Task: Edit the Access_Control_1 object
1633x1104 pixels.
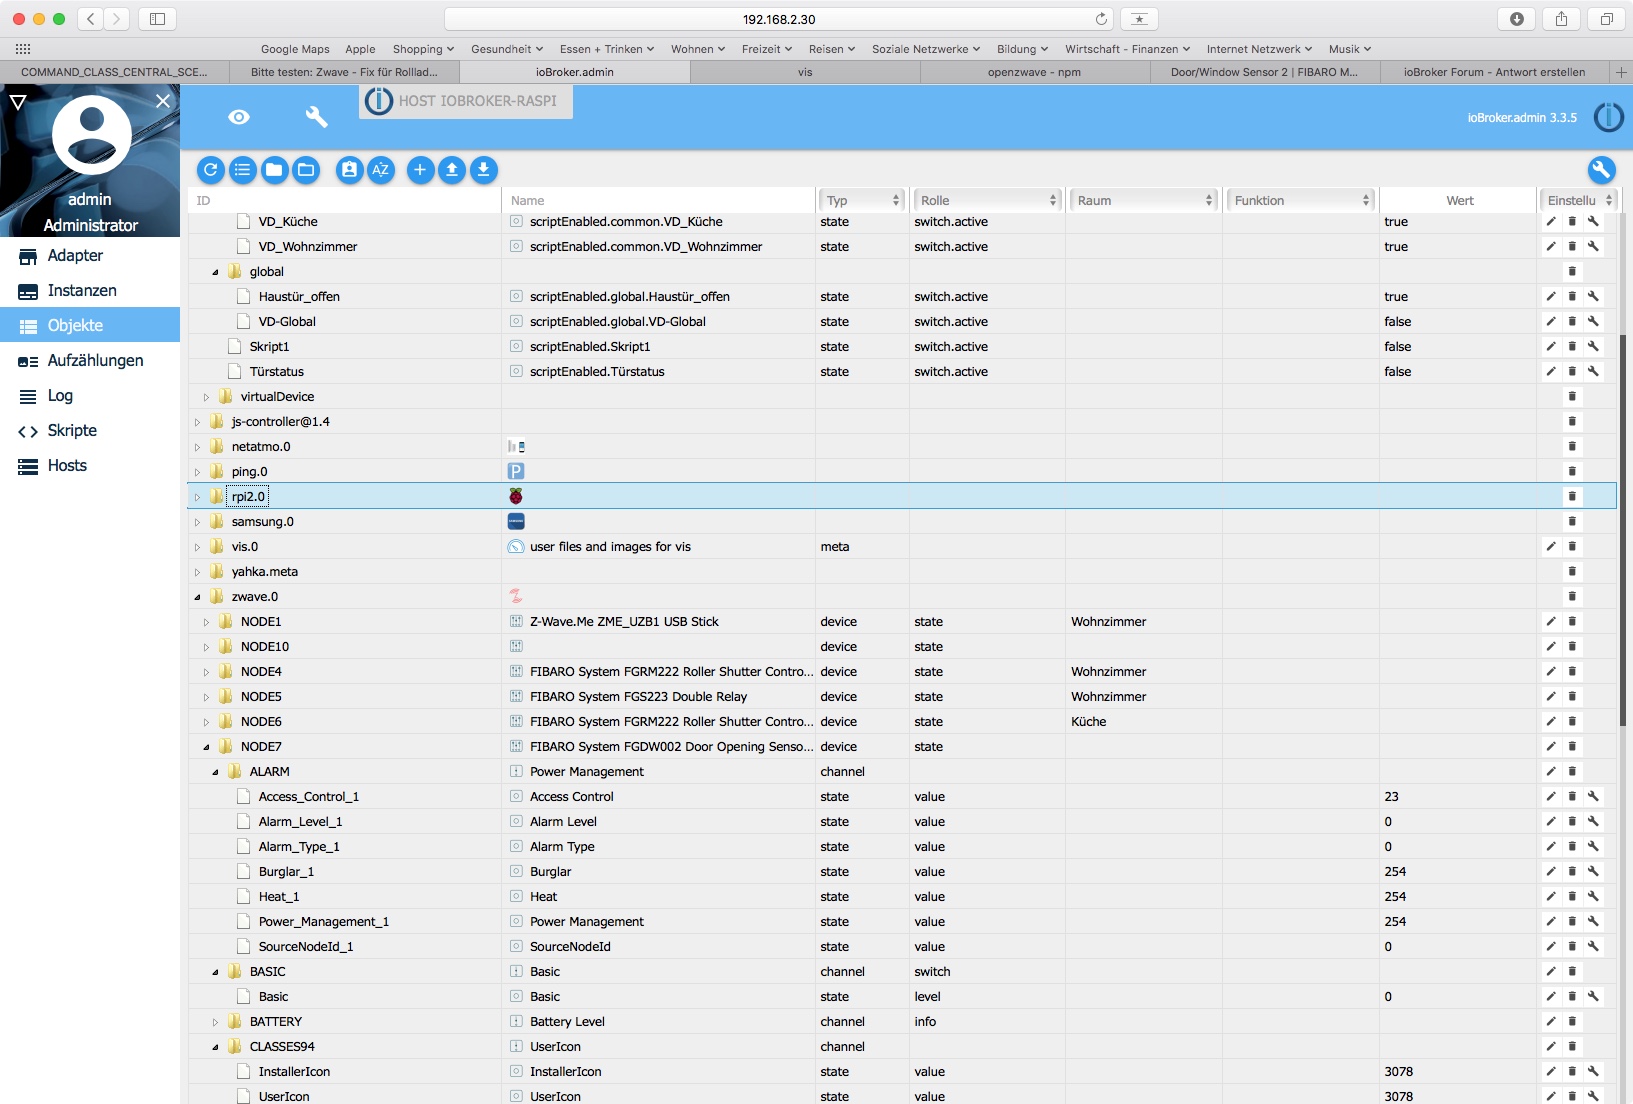Action: click(1551, 797)
